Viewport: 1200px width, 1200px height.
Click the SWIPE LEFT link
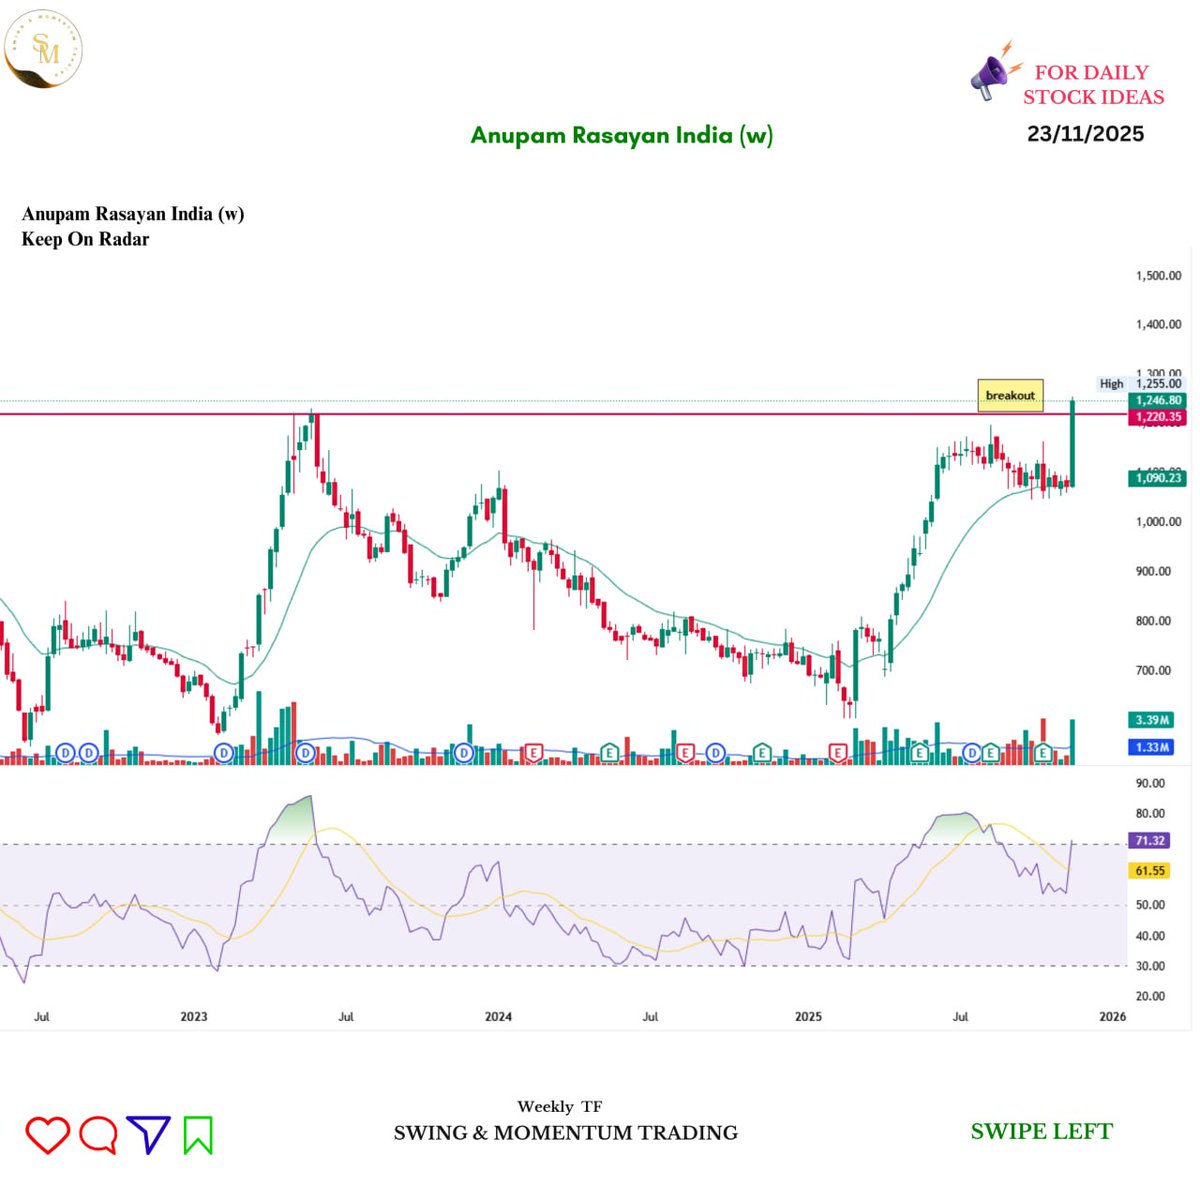click(1042, 1131)
